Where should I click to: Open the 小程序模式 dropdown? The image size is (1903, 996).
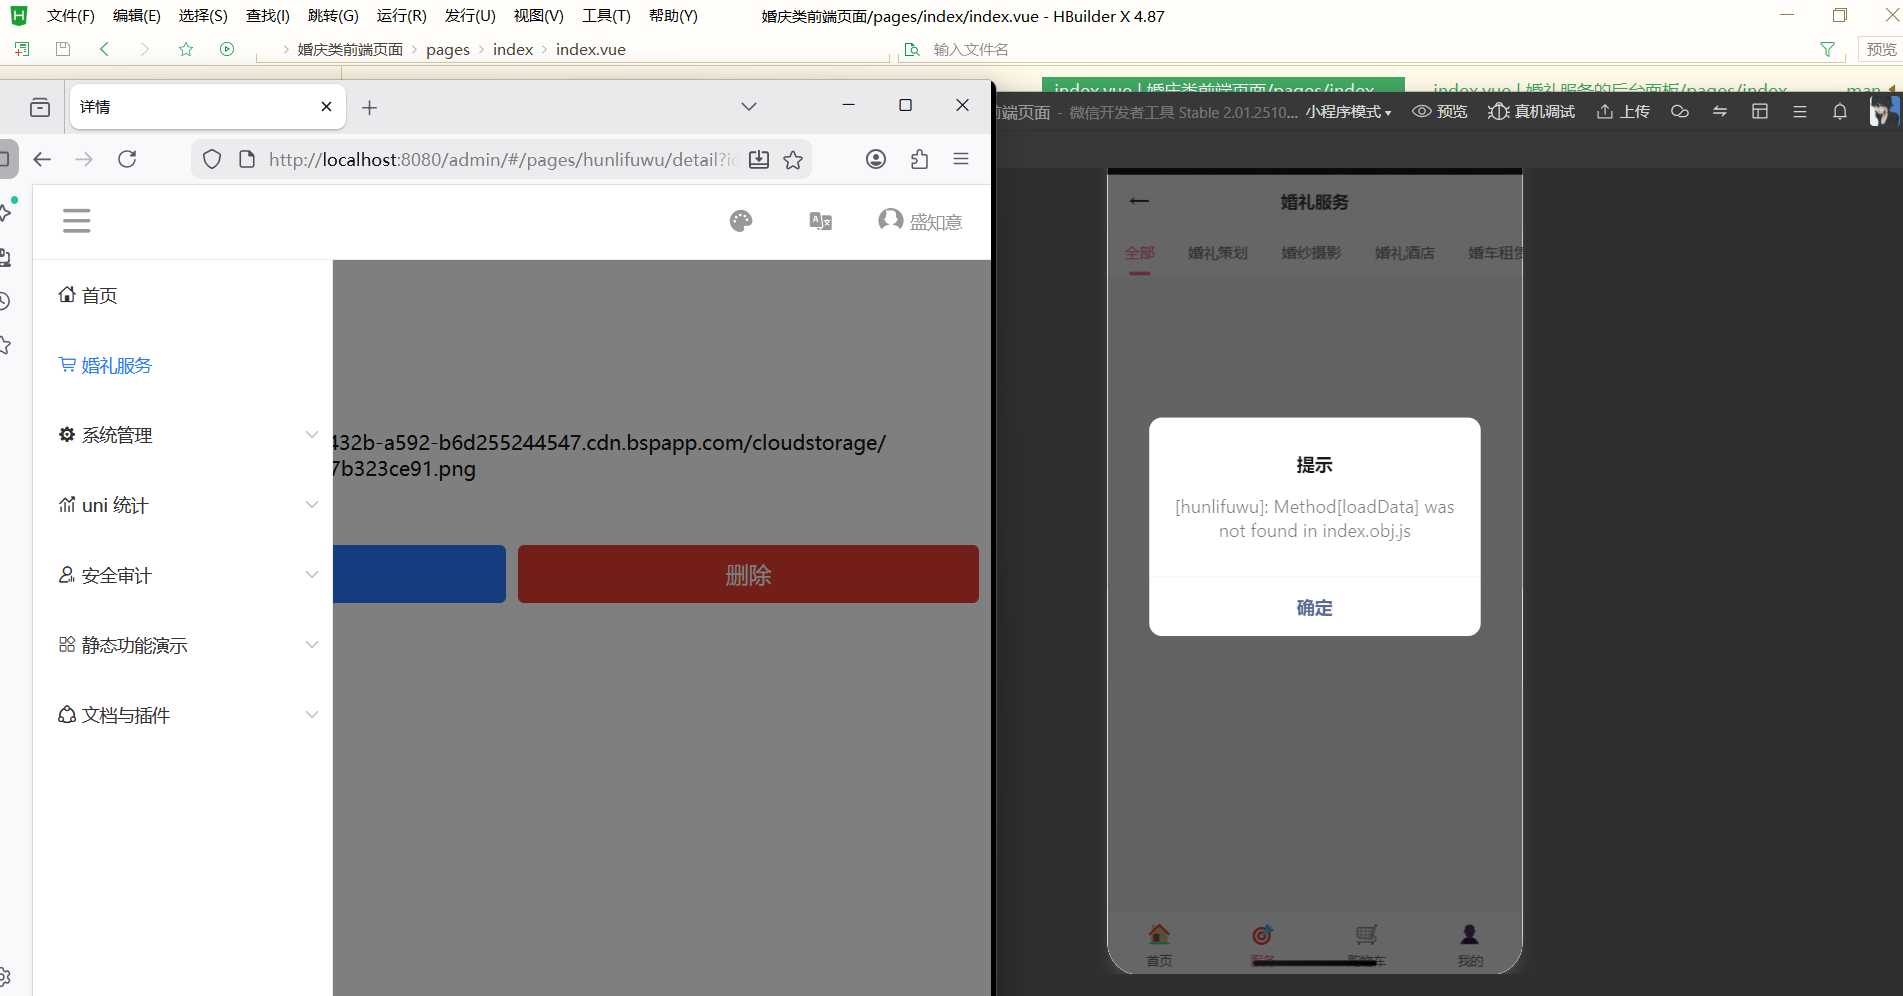[x=1348, y=112]
